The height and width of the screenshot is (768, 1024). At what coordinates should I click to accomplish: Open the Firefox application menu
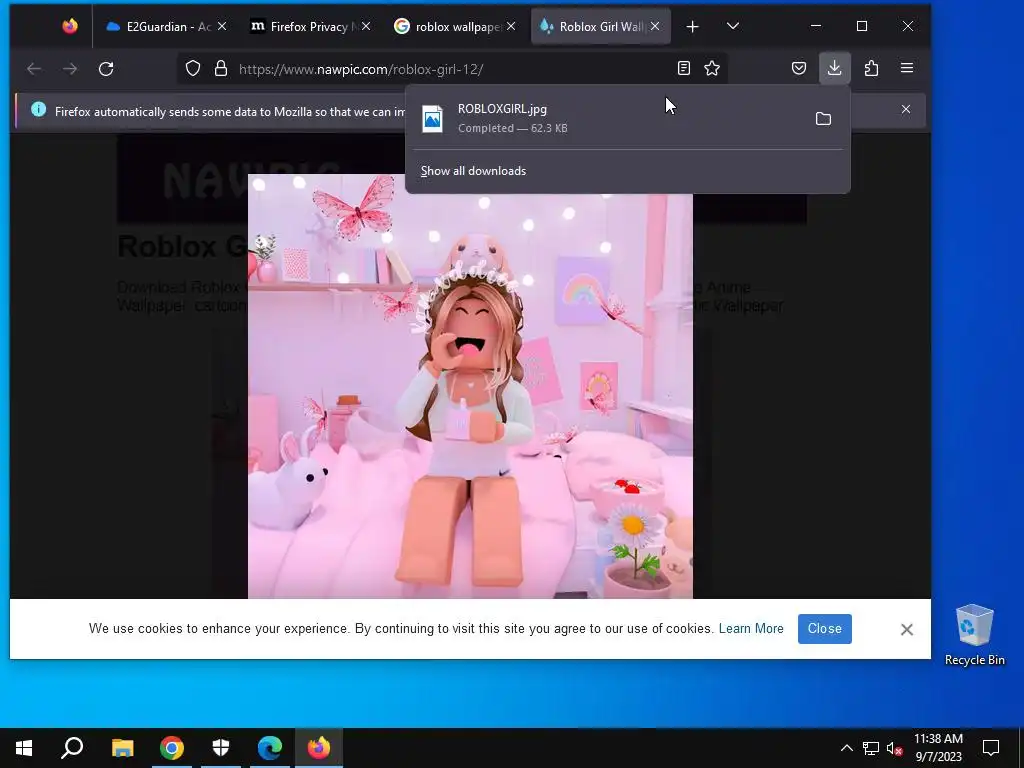coord(907,69)
